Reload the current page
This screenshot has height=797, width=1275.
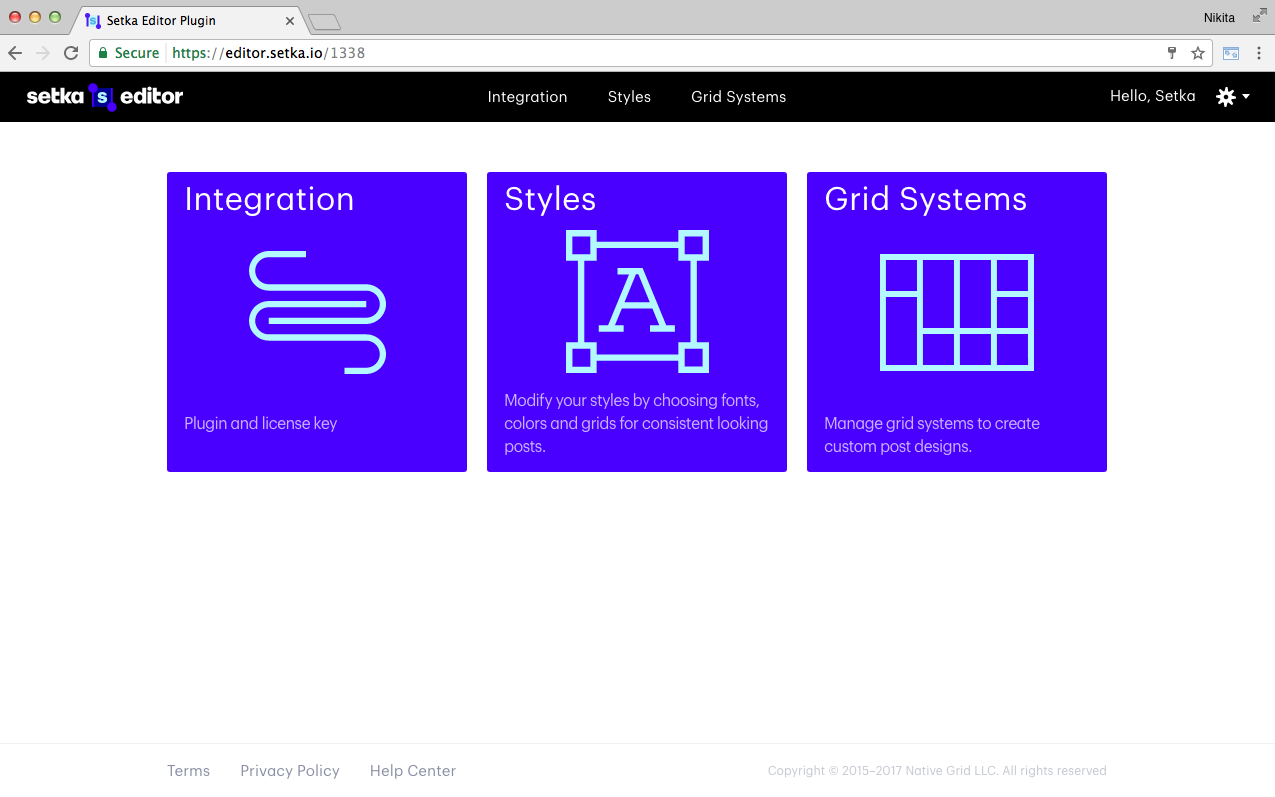click(x=71, y=53)
